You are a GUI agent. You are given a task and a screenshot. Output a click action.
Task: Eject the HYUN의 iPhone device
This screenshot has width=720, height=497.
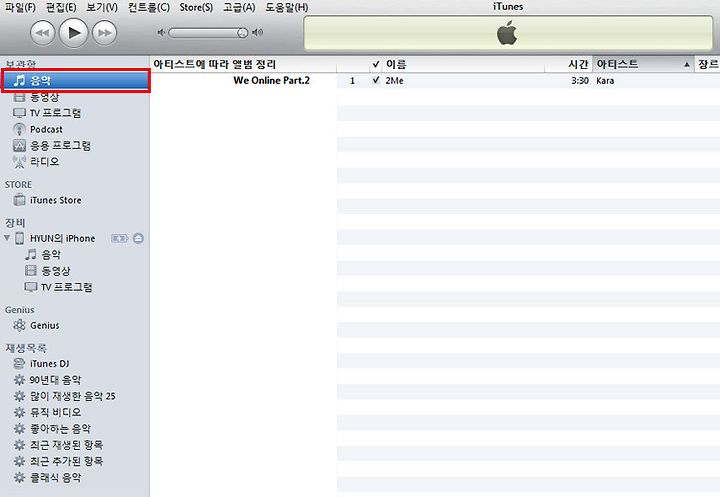[138, 238]
